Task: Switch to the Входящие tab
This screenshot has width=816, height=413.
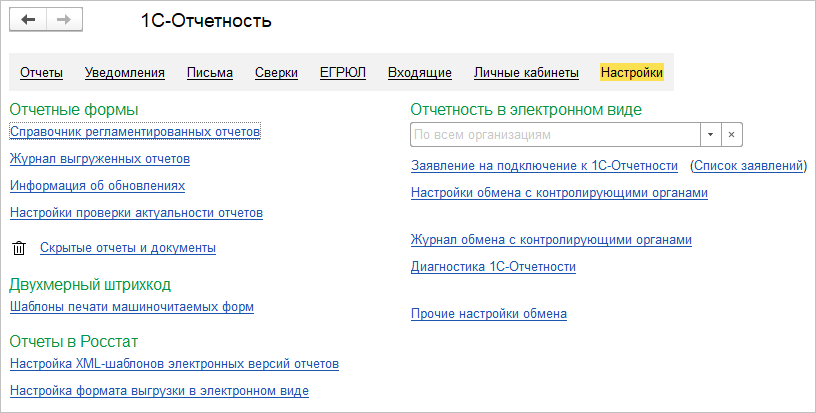Action: pos(420,73)
